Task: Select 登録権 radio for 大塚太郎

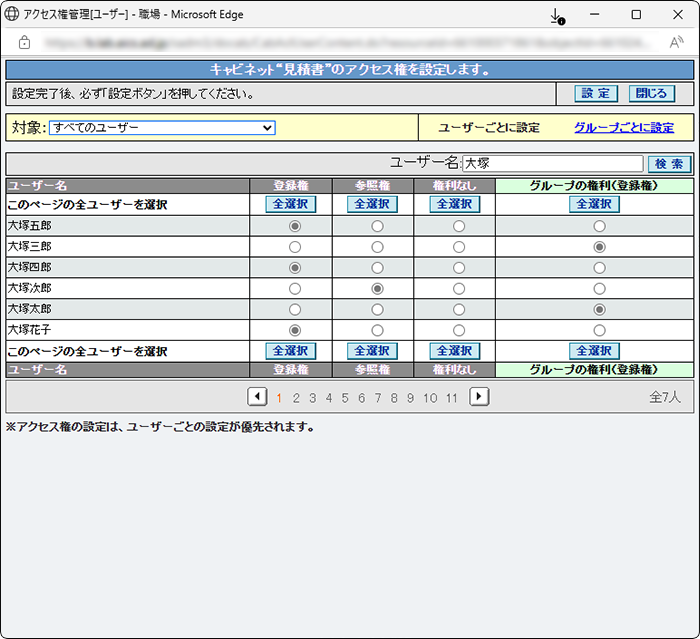Action: [x=295, y=309]
